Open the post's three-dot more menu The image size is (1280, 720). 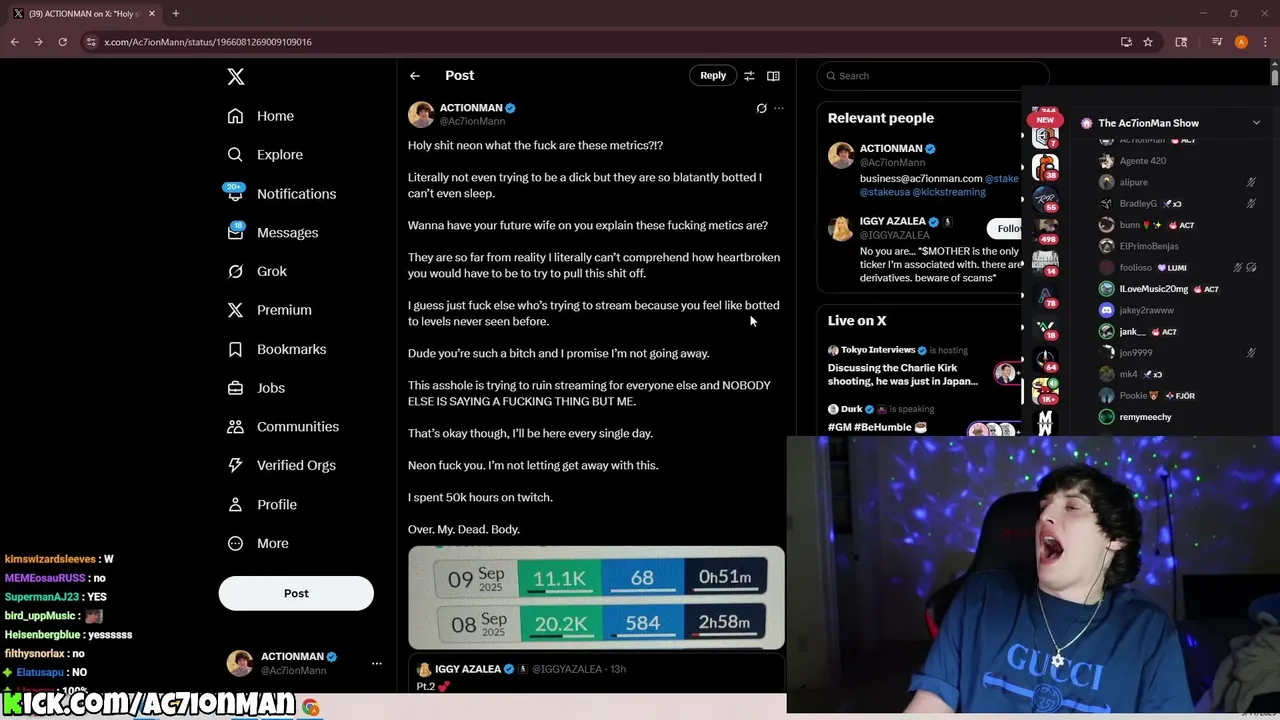coord(779,108)
